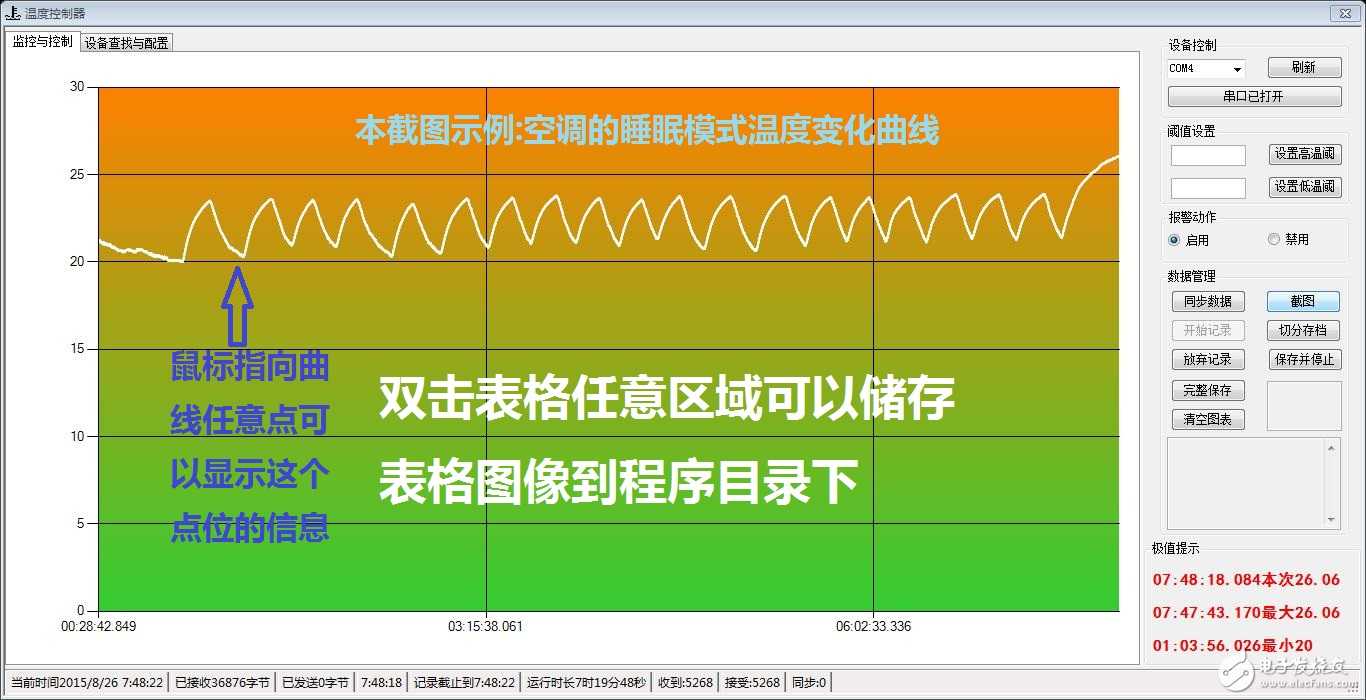
Task: Click the 收到:5268 status entry
Action: coord(685,683)
